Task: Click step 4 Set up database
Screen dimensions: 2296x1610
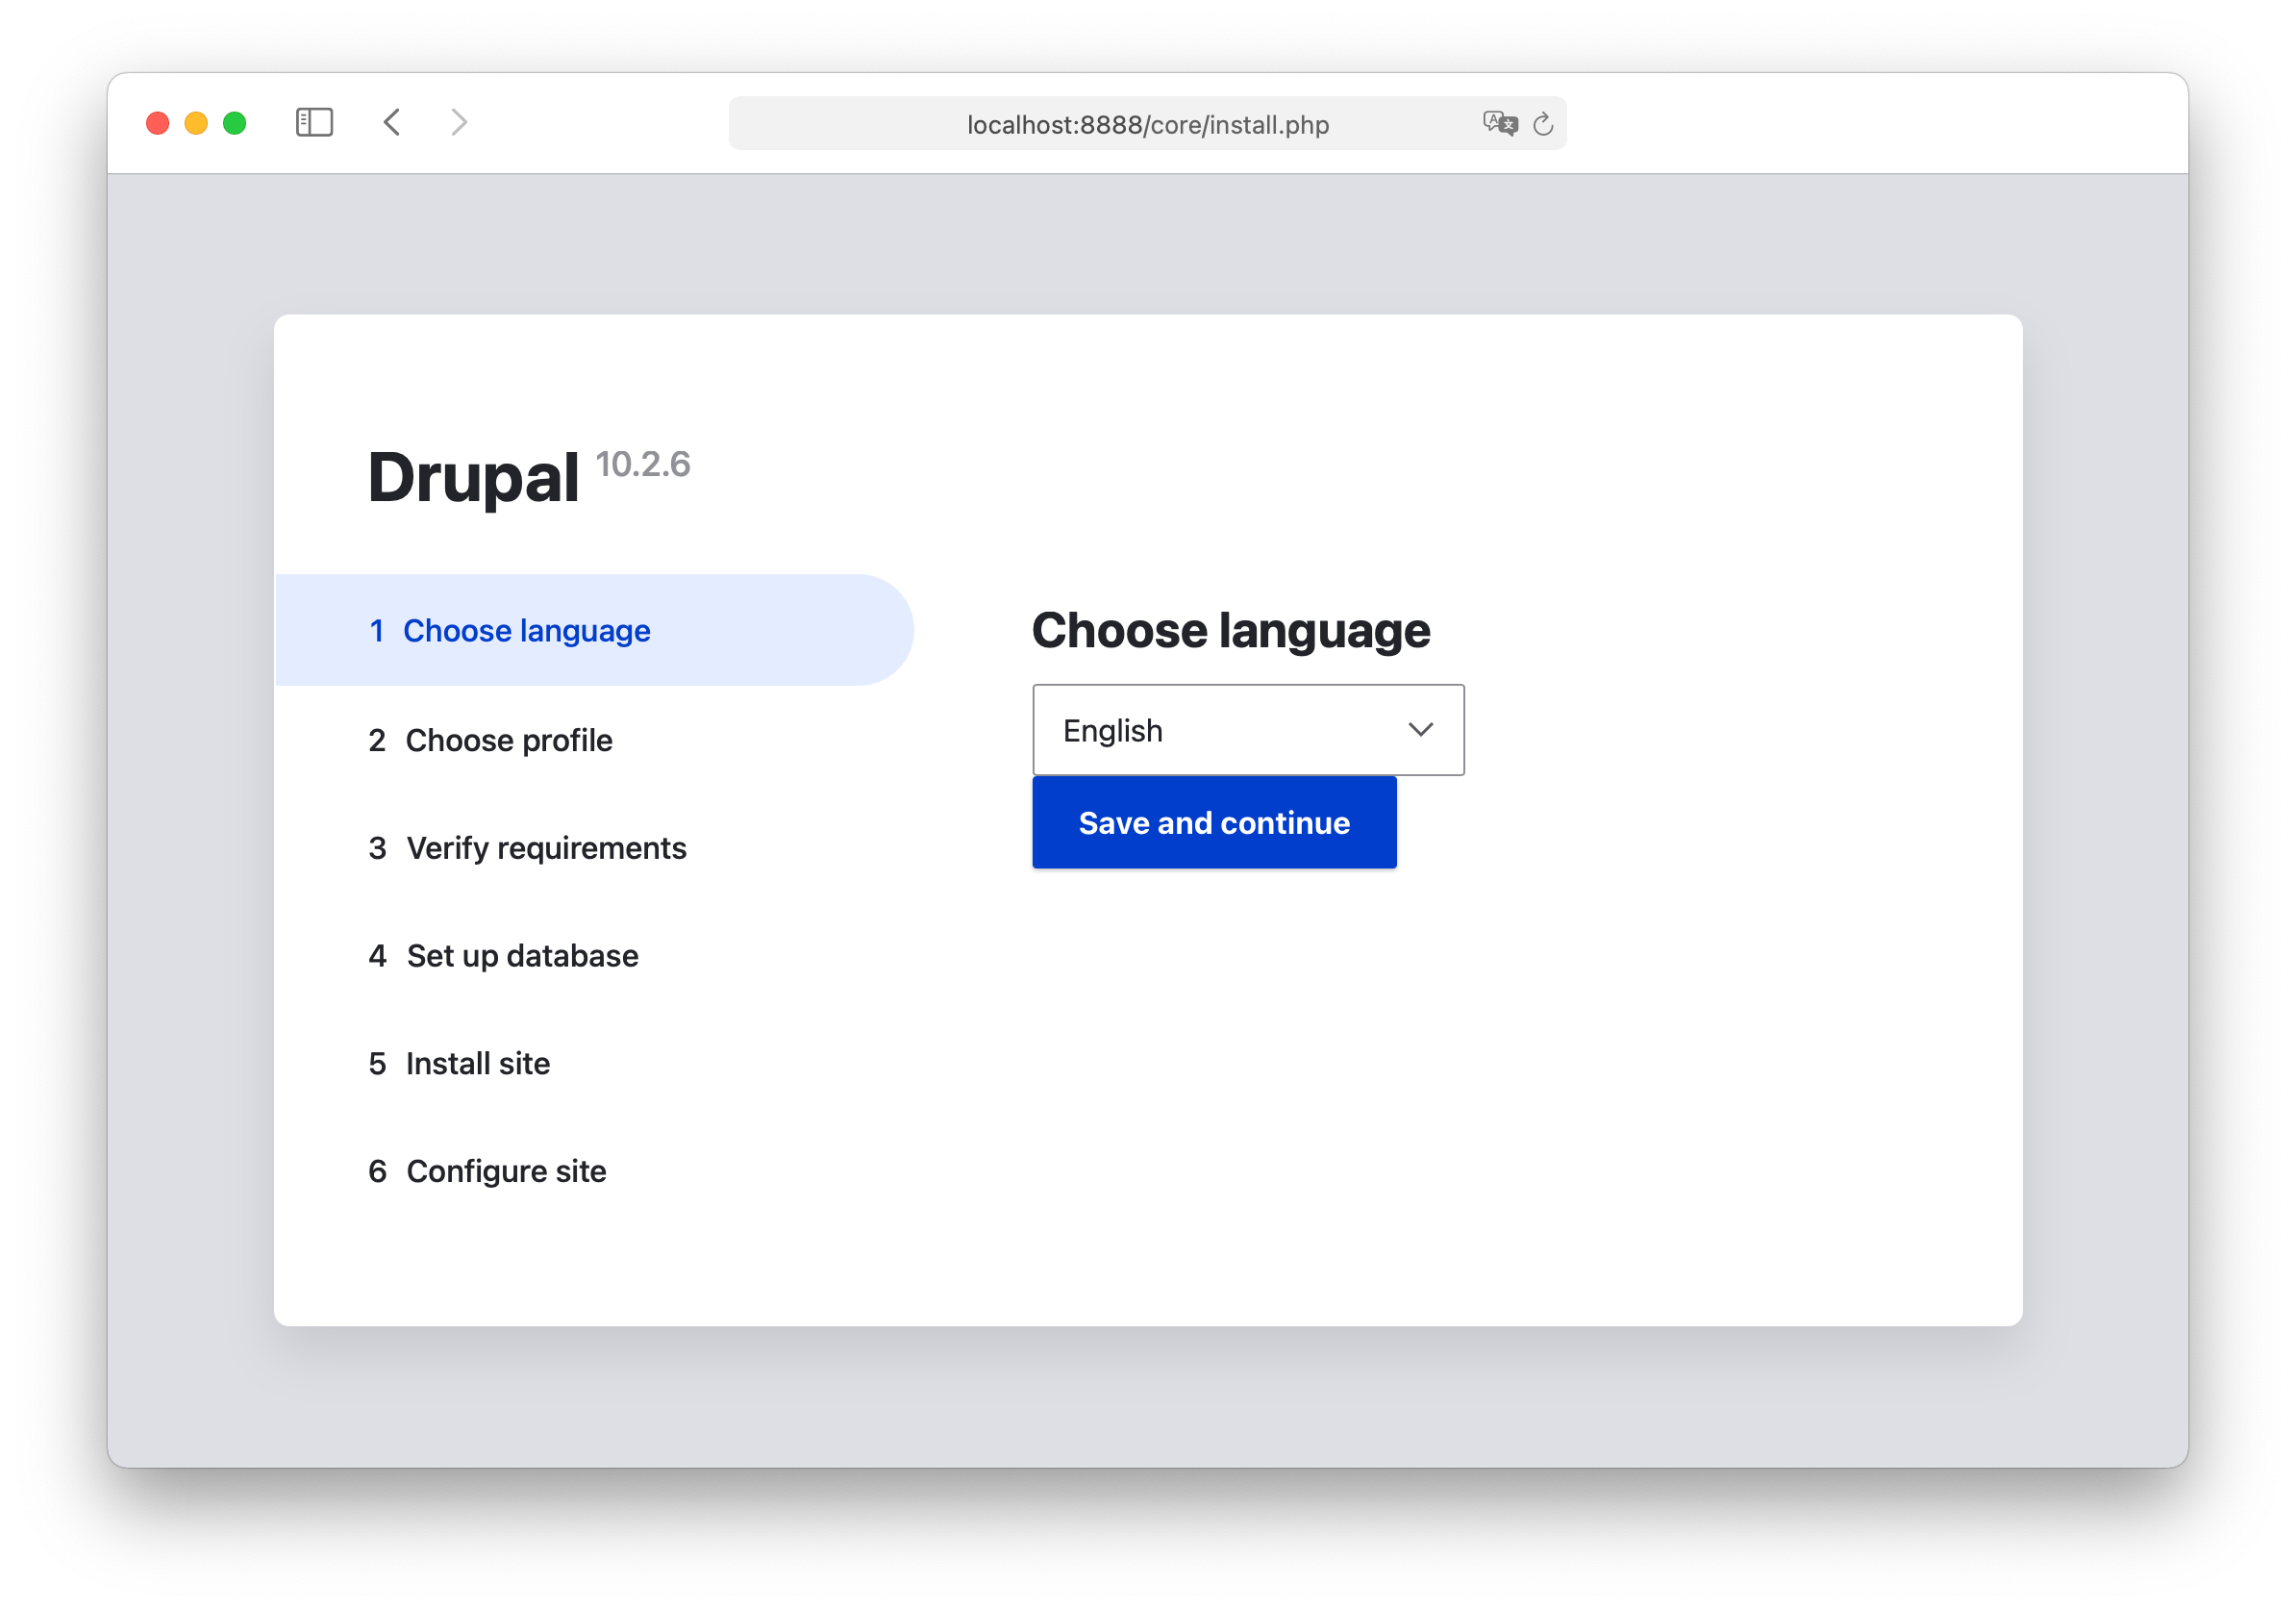Action: pos(521,956)
